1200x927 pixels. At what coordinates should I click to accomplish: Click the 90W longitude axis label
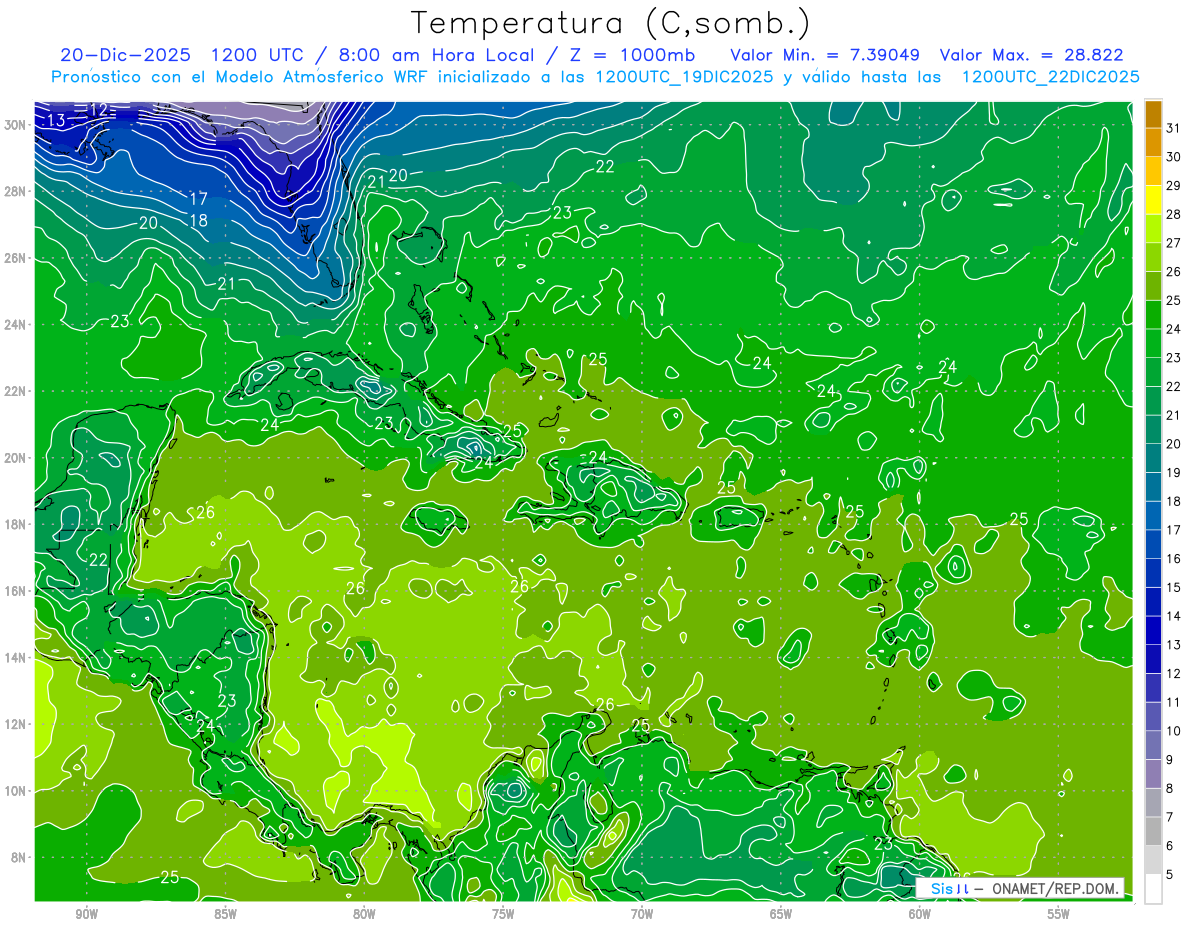pyautogui.click(x=87, y=914)
